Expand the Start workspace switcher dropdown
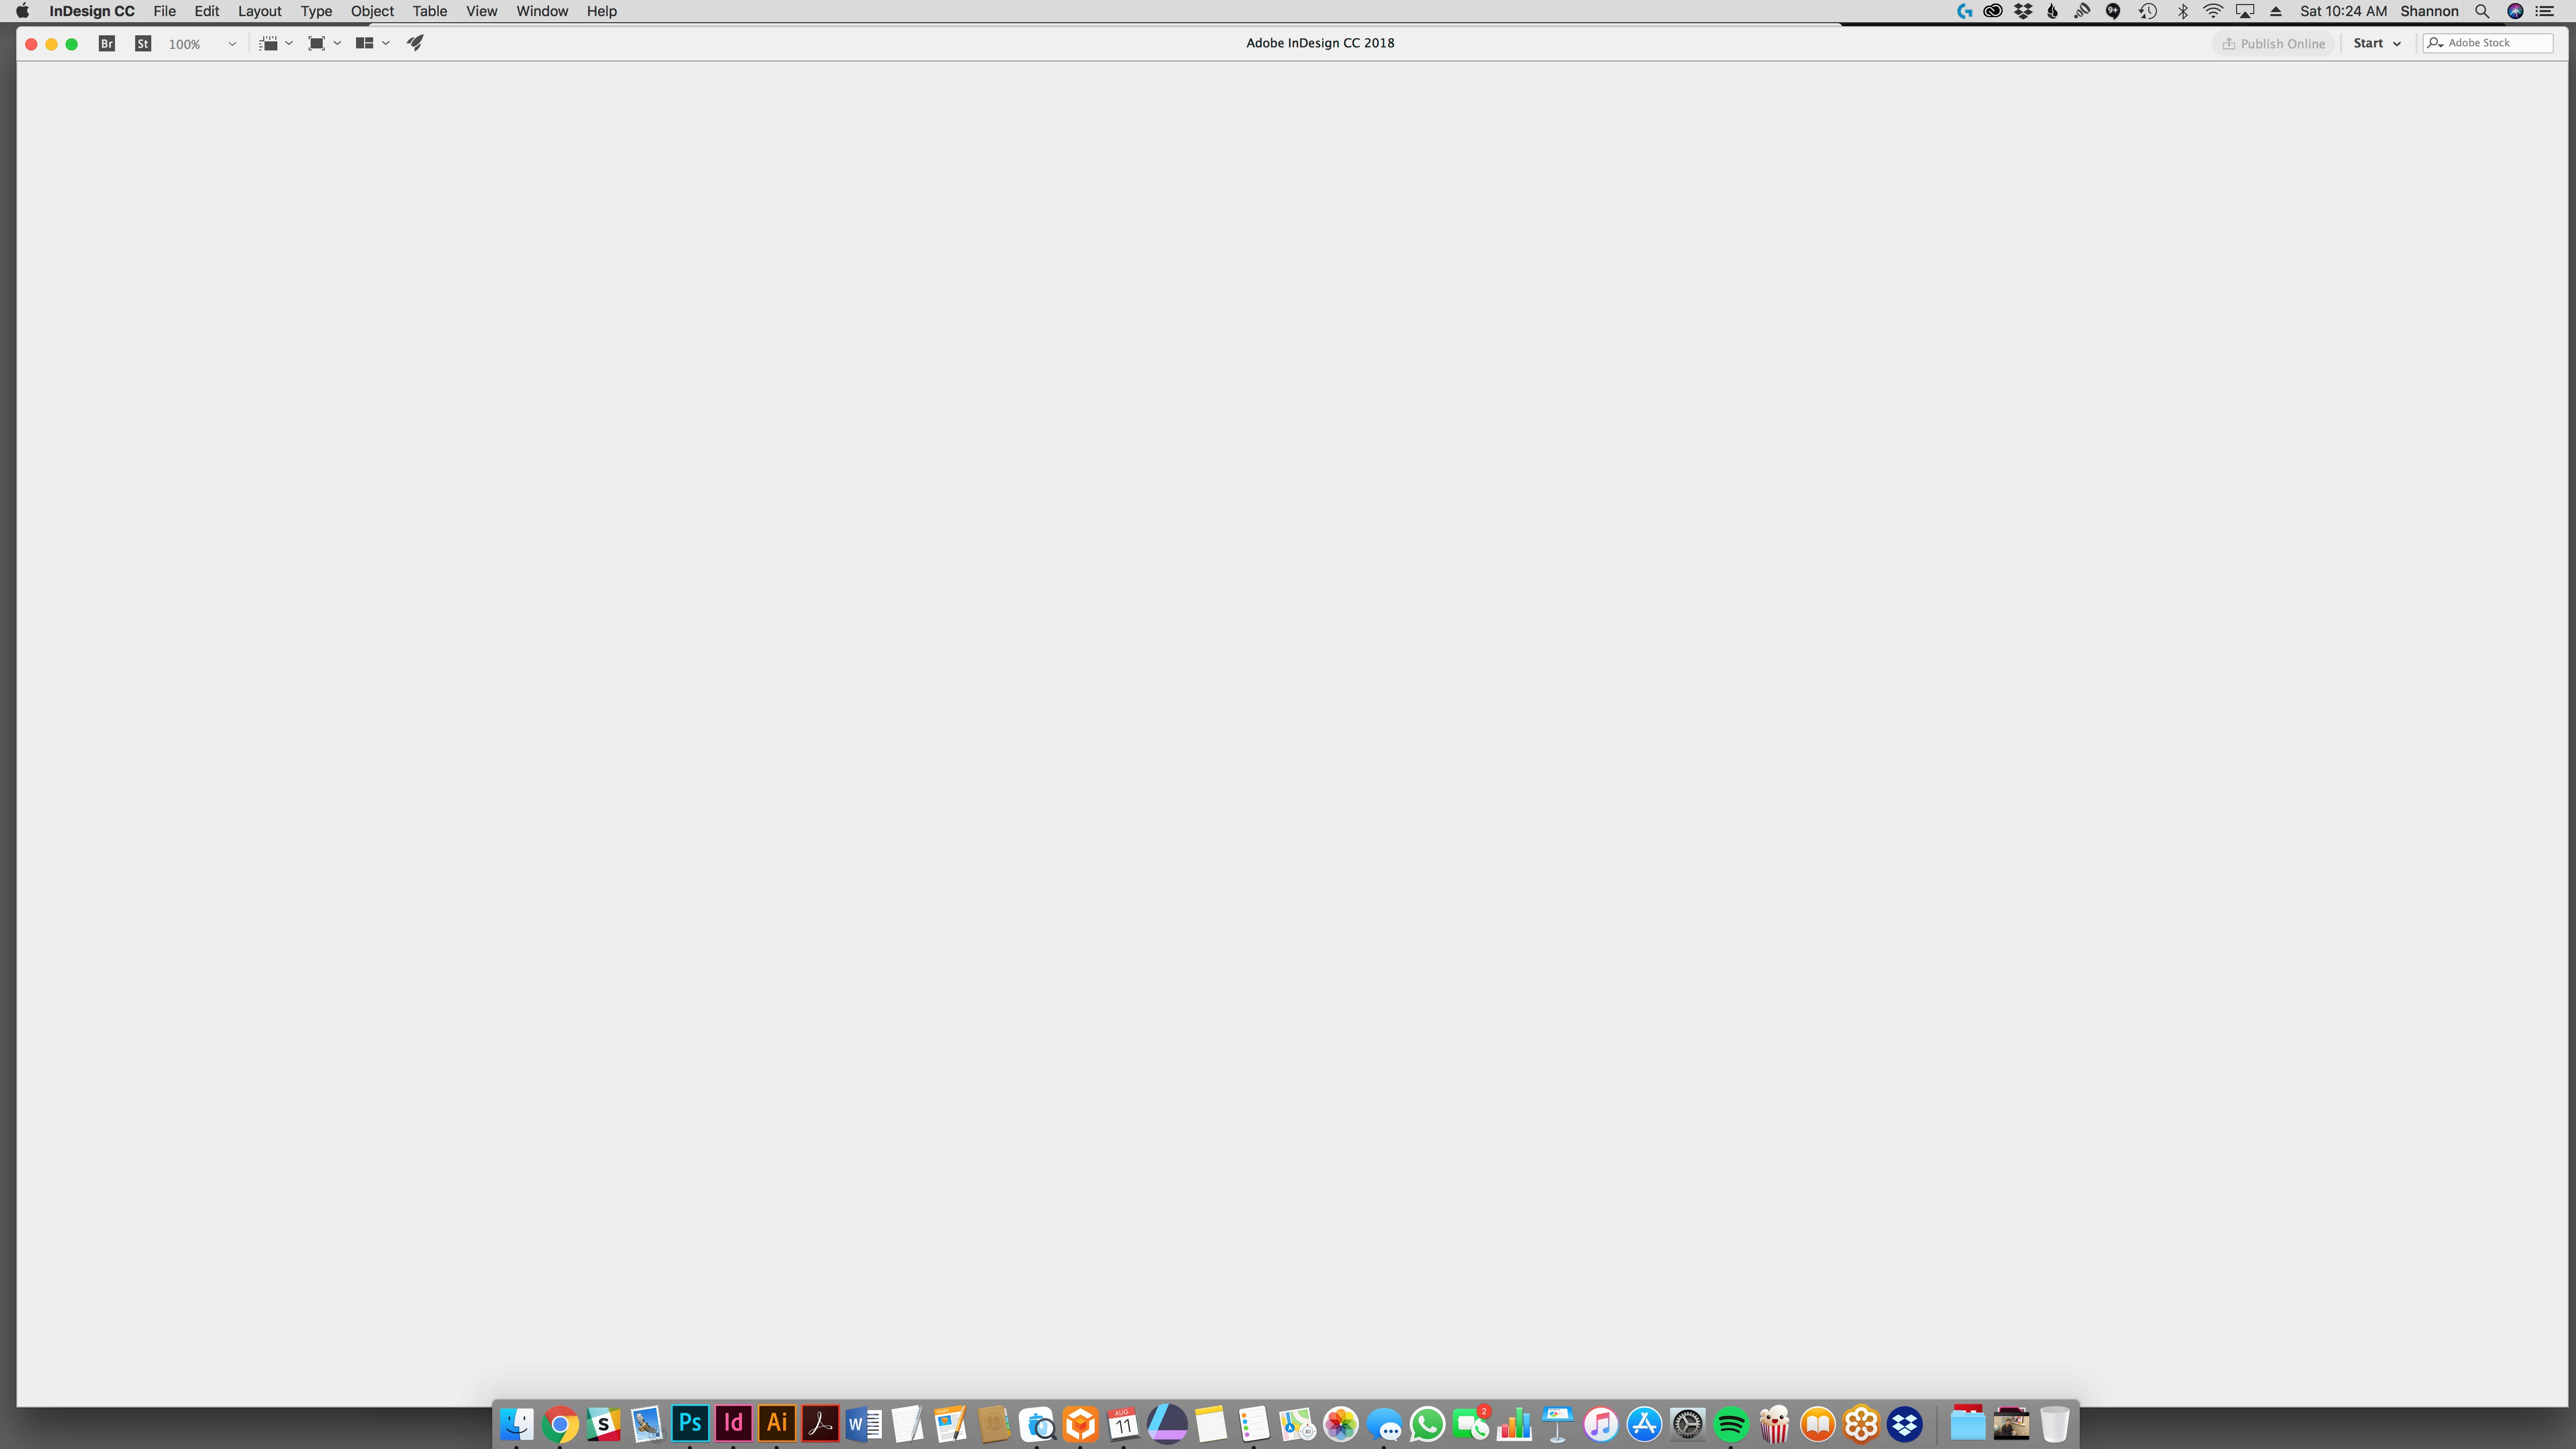The image size is (2576, 1449). (x=2377, y=43)
